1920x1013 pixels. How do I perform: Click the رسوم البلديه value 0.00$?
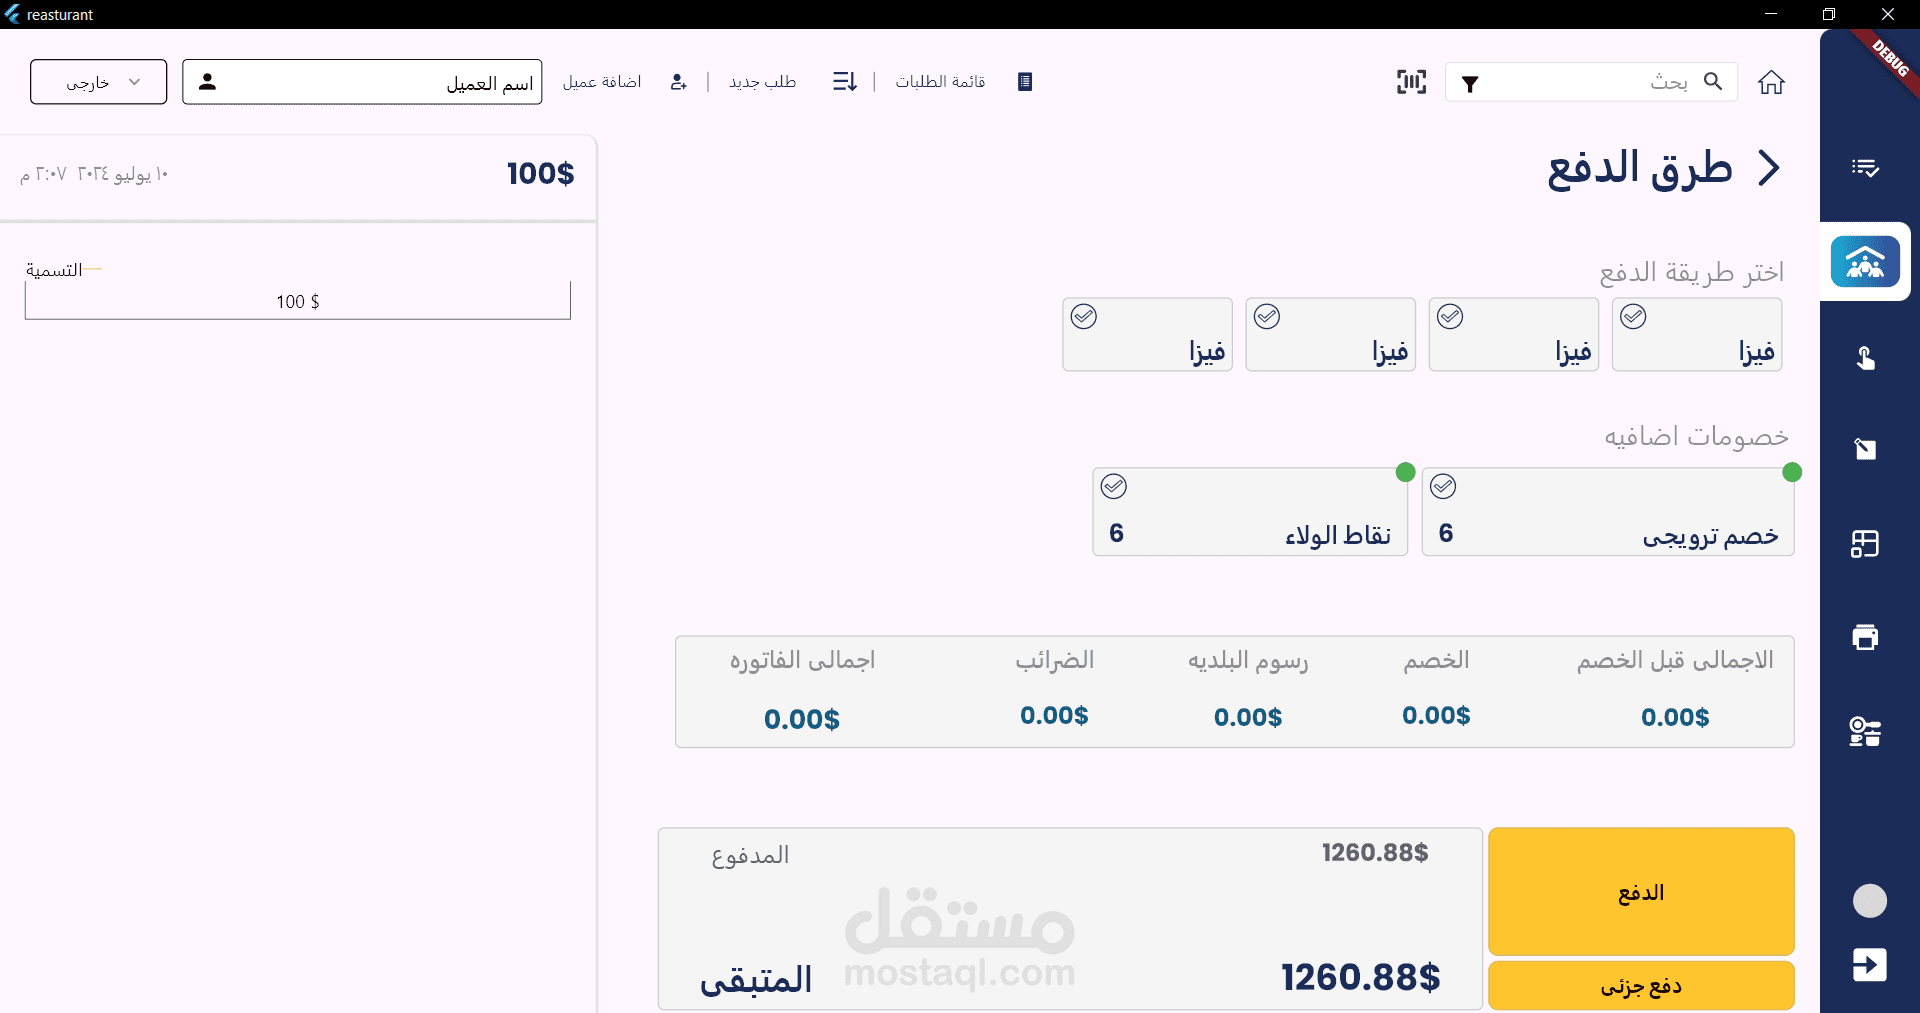coord(1248,717)
